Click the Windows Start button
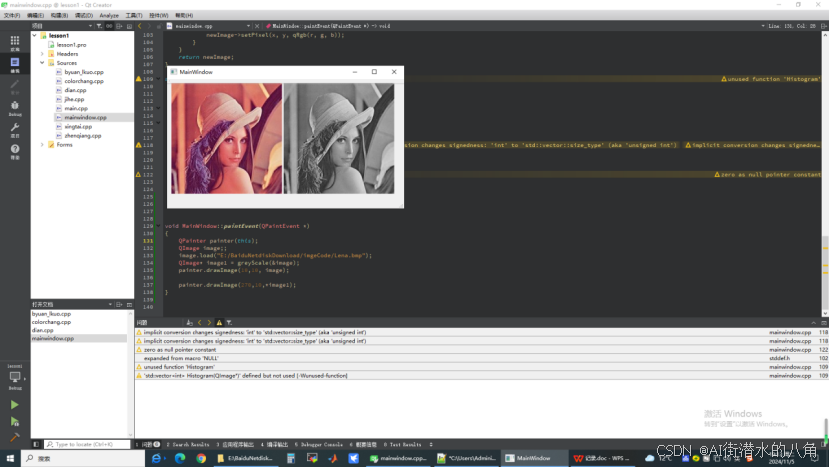Image resolution: width=830 pixels, height=467 pixels. (x=10, y=458)
